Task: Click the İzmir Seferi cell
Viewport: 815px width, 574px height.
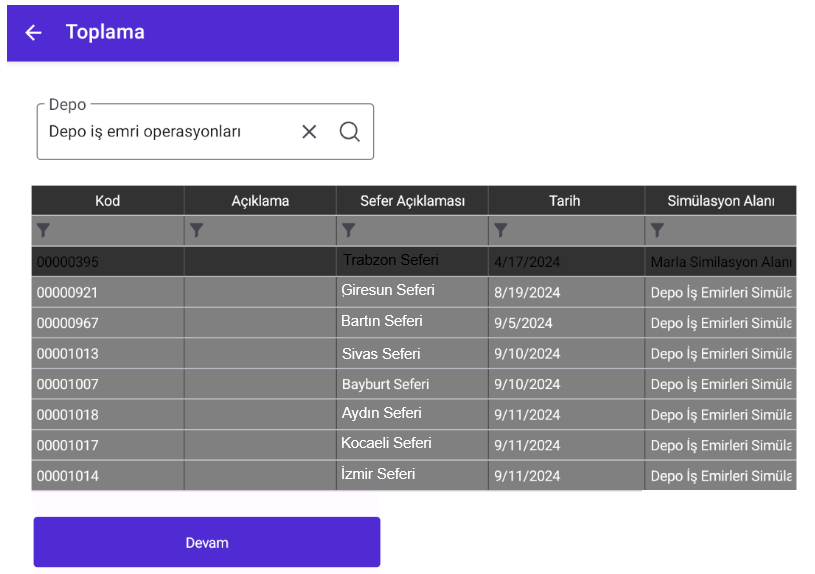Action: [412, 476]
